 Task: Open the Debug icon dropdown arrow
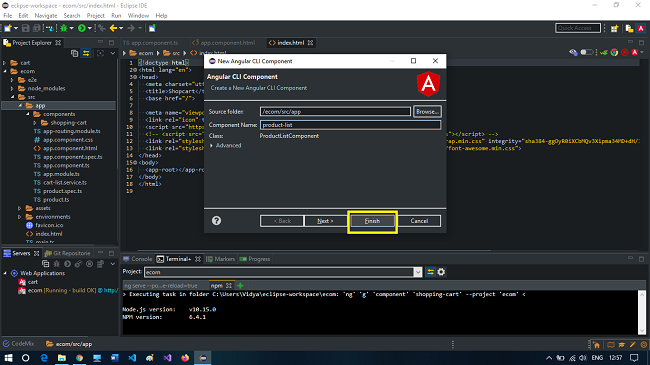click(x=71, y=28)
